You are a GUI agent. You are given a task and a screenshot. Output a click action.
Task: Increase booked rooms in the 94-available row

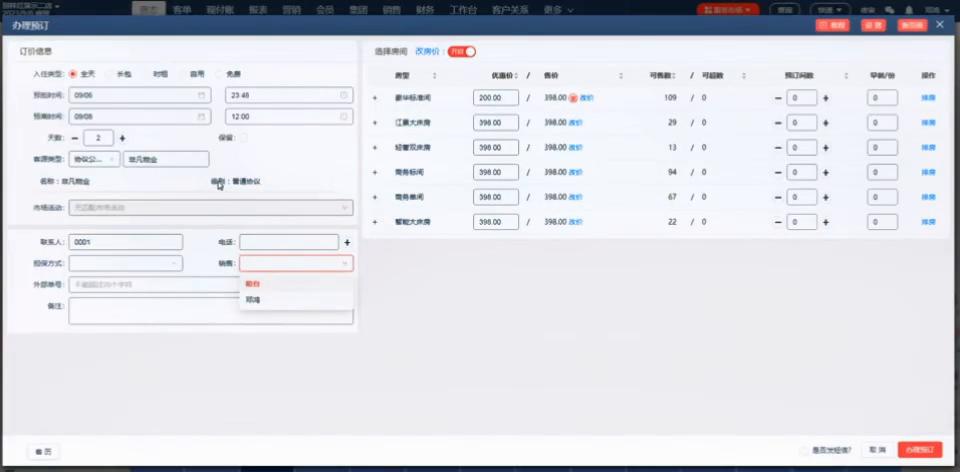825,172
